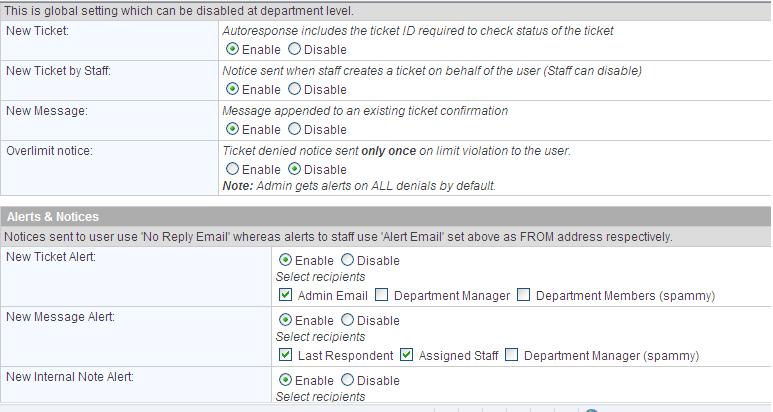
Task: Enable the New Message autoresponse
Action: pyautogui.click(x=232, y=129)
